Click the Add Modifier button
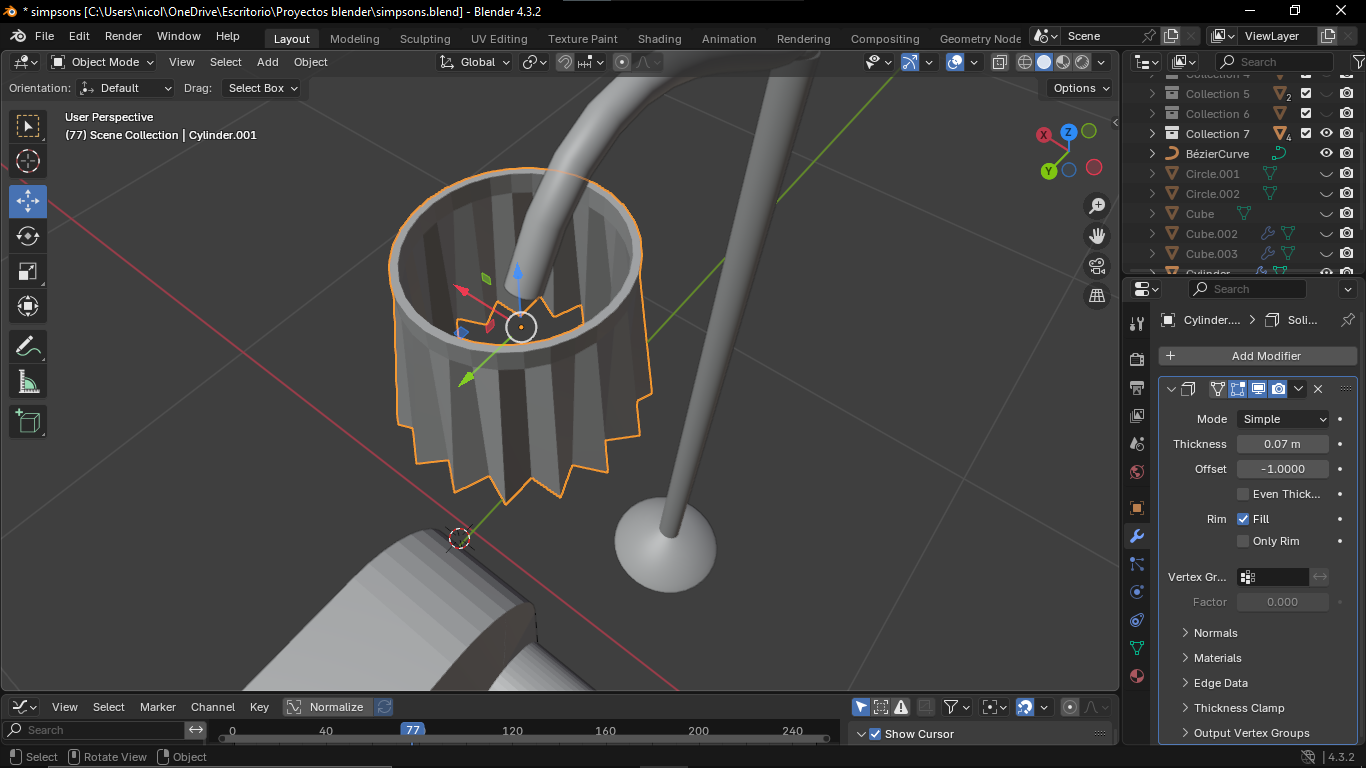 [1258, 356]
